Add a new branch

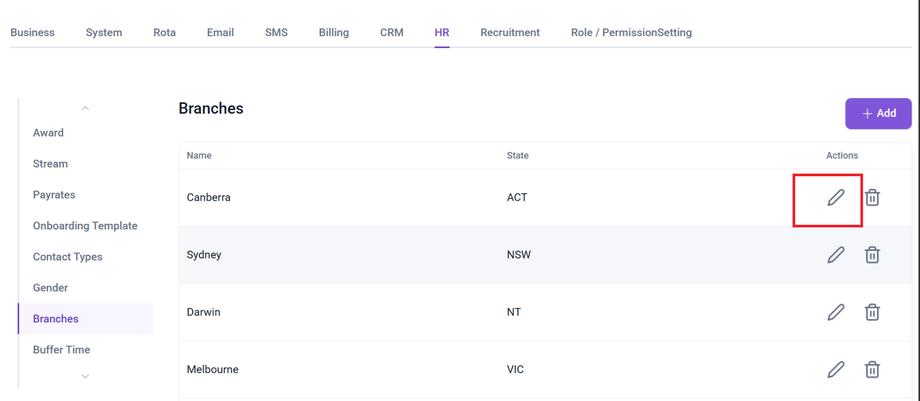click(x=878, y=113)
